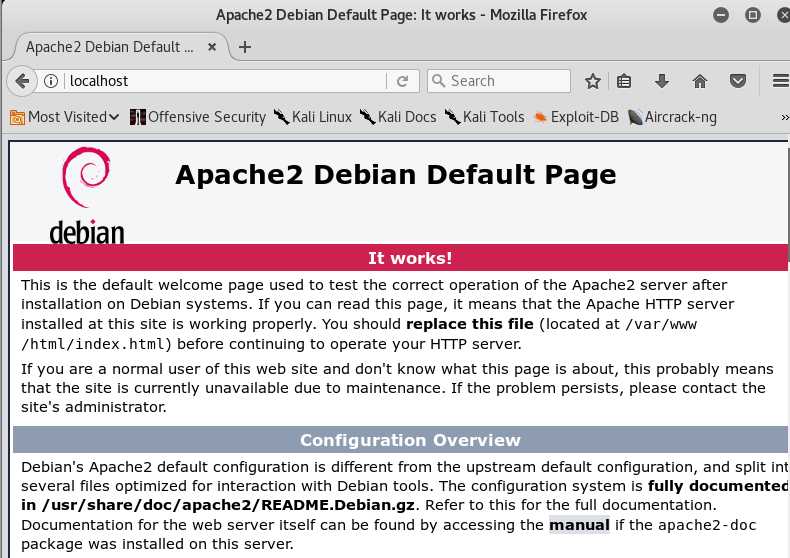790x558 pixels.
Task: Open the Offensive Security bookmark
Action: [198, 117]
